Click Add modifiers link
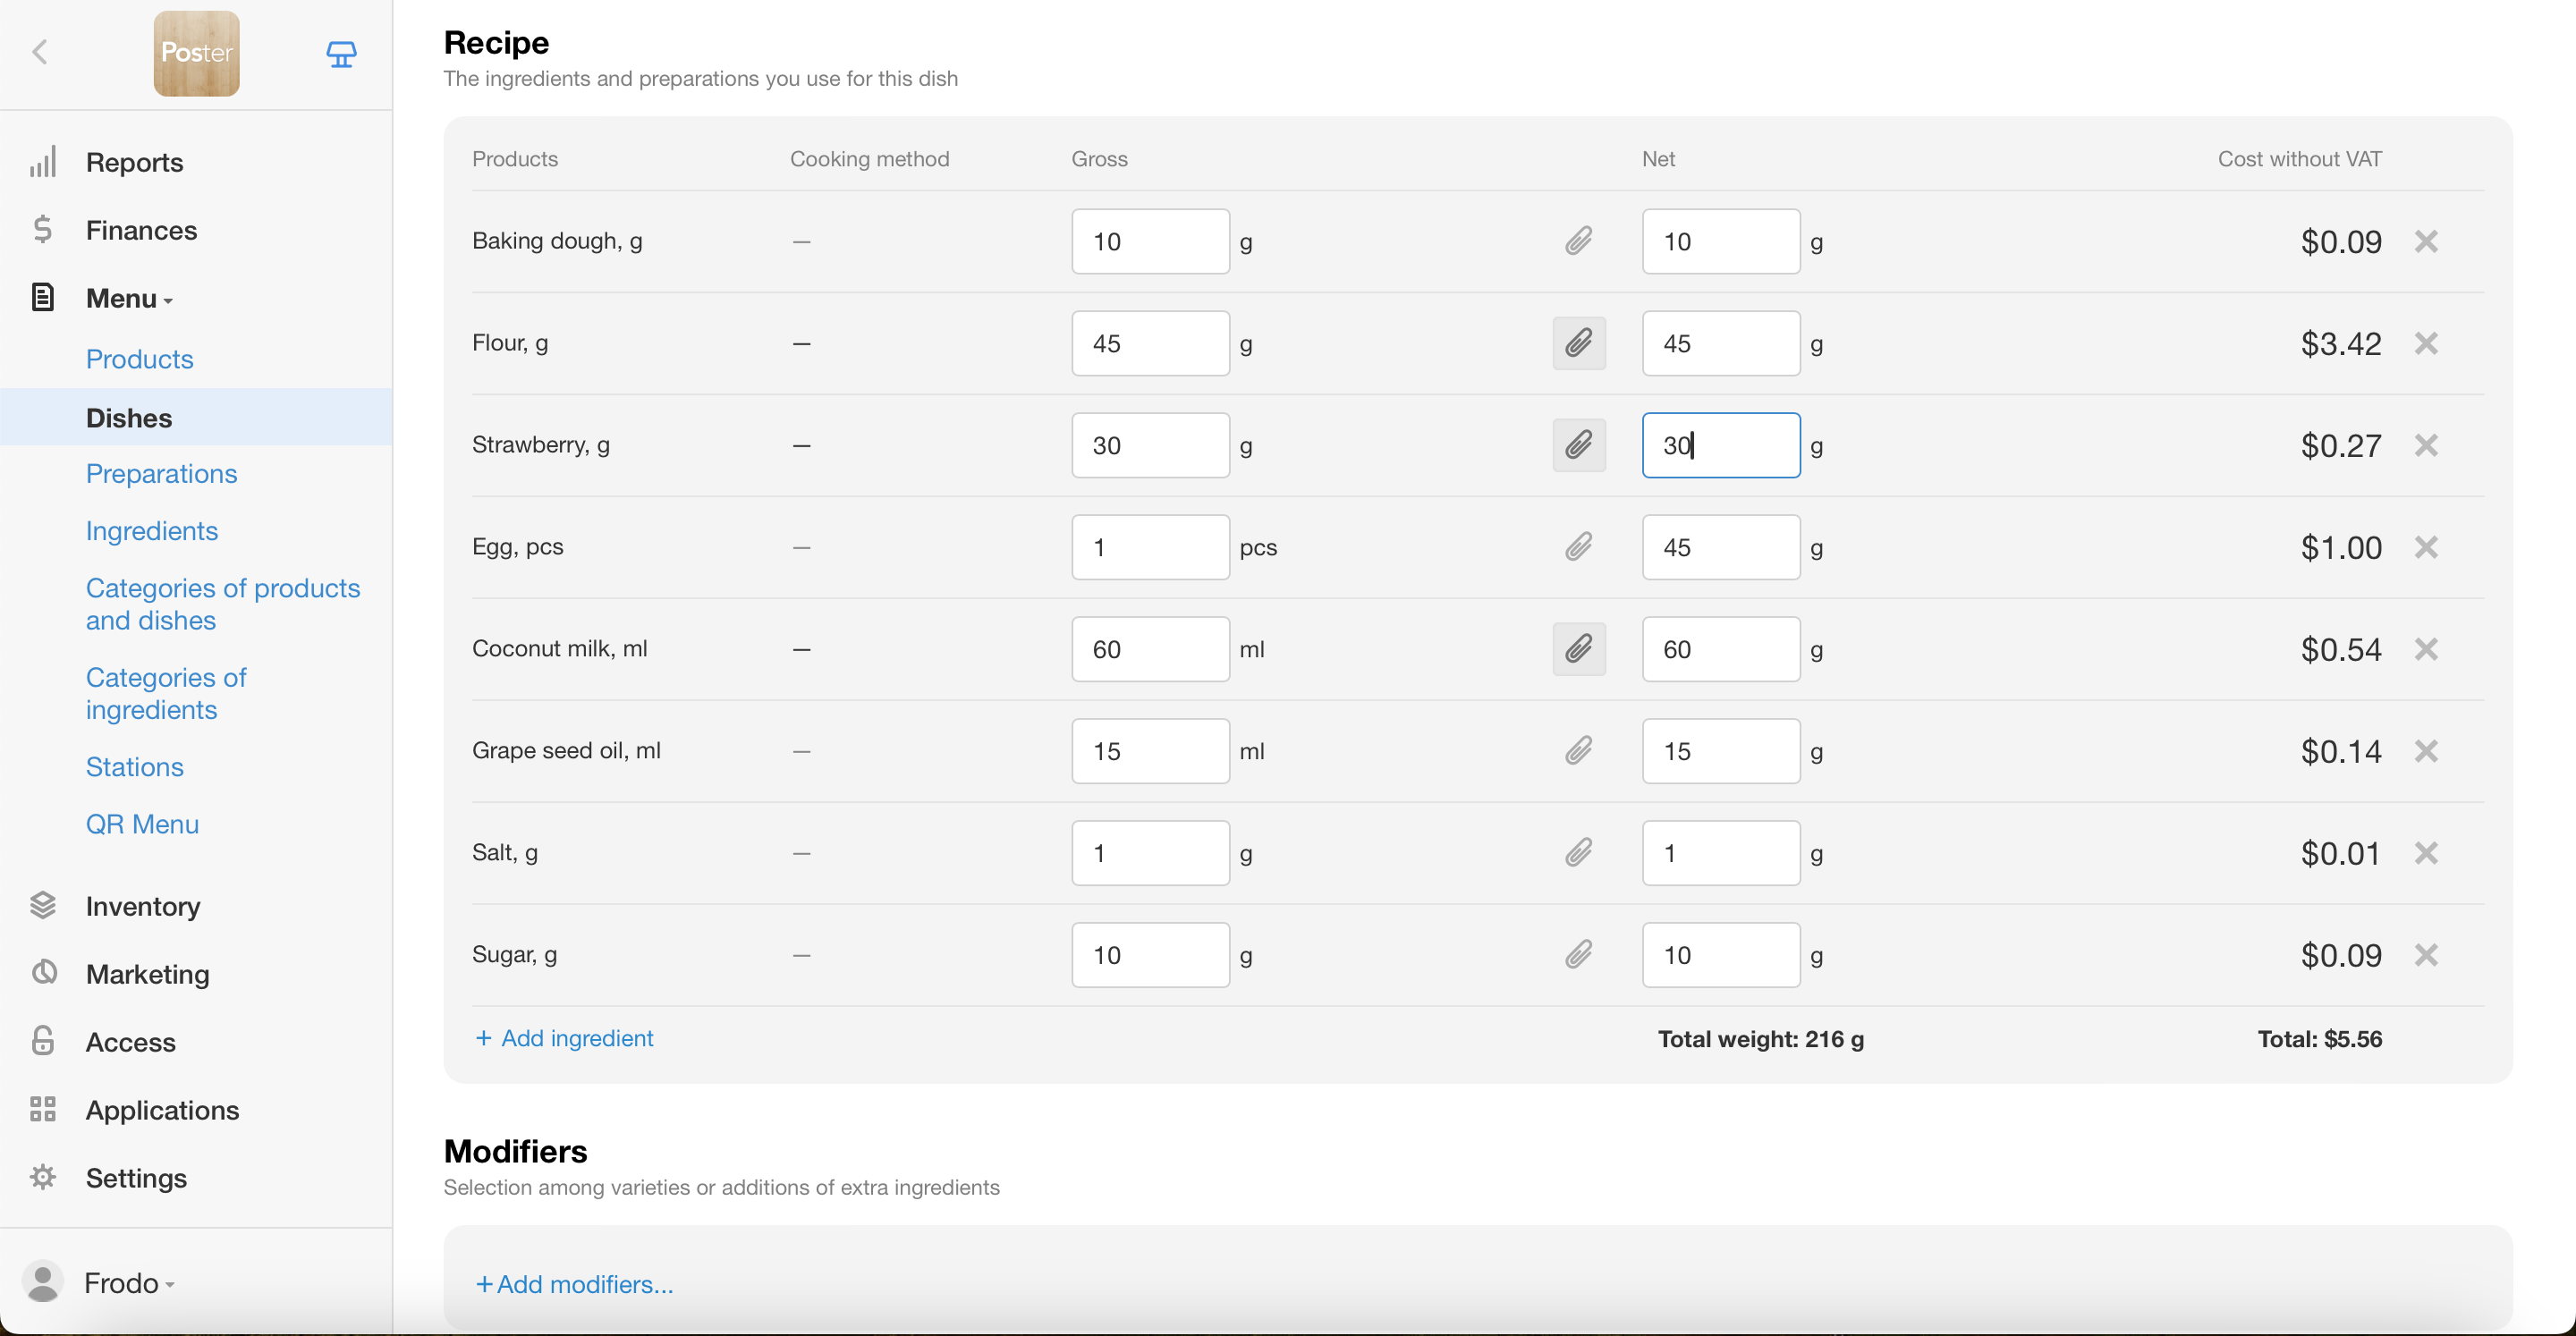The width and height of the screenshot is (2576, 1336). pyautogui.click(x=575, y=1284)
